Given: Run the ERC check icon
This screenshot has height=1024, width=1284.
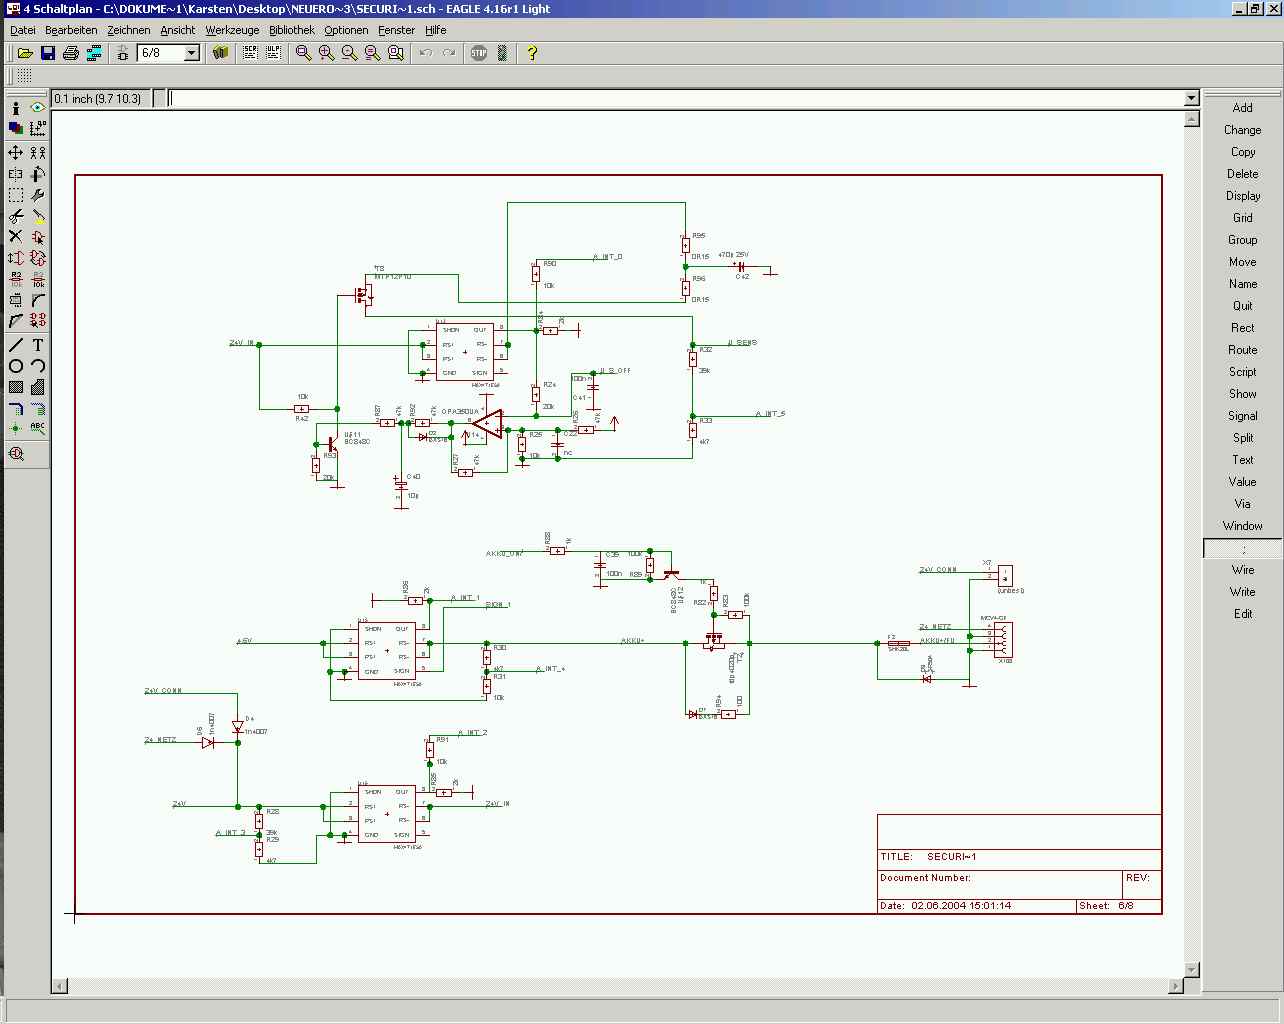Looking at the screenshot, I should pyautogui.click(x=16, y=454).
